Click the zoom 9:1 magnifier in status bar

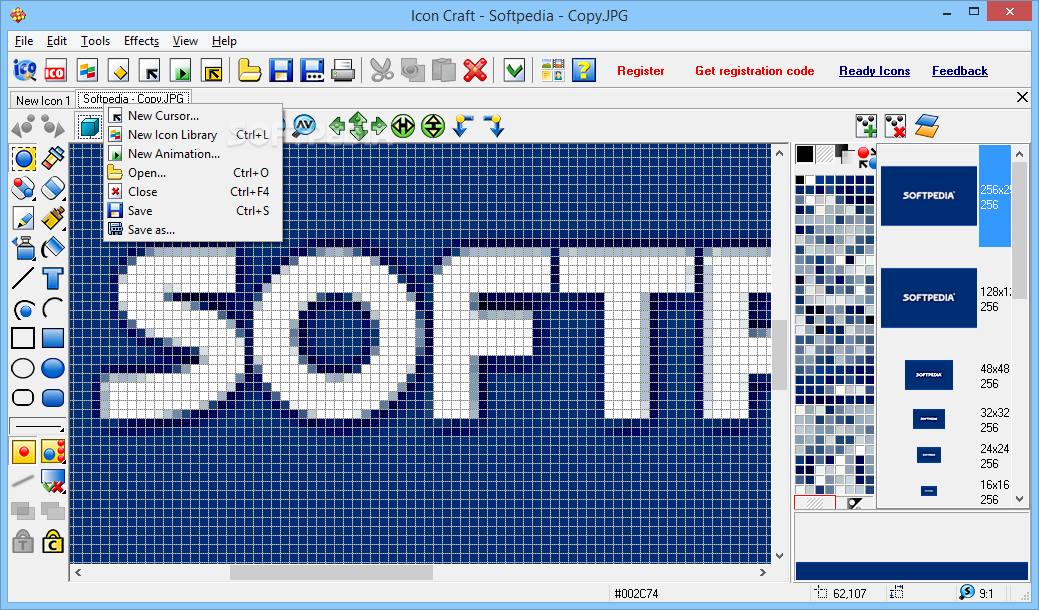[x=967, y=592]
